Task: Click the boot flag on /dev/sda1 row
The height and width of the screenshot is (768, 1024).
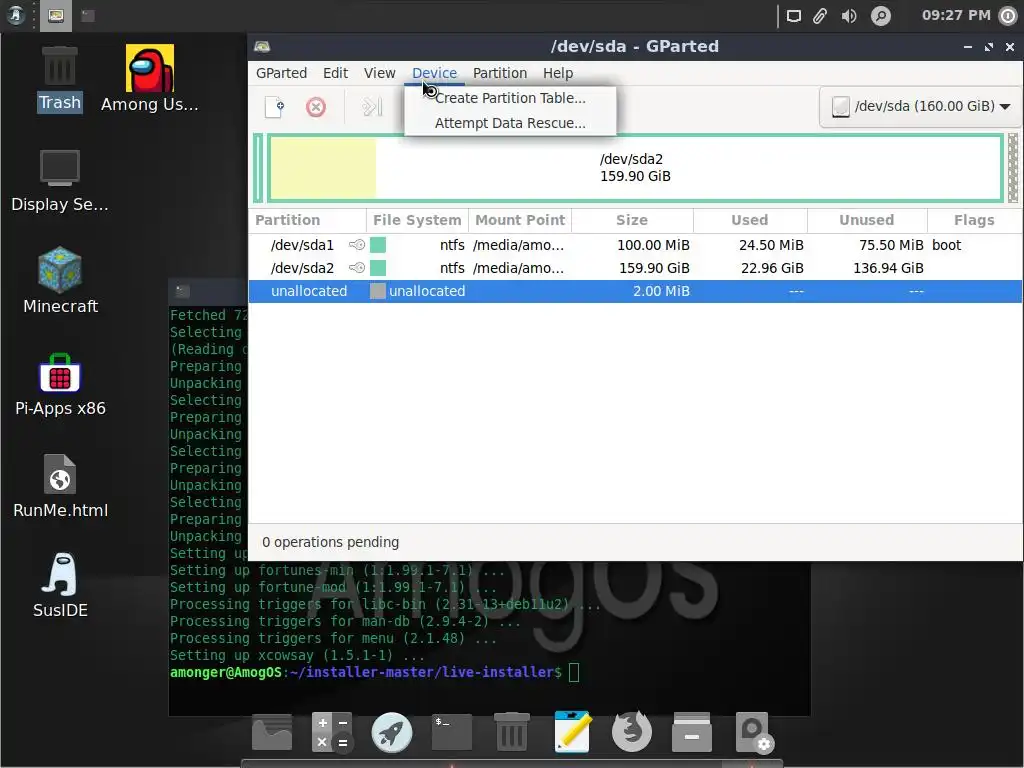Action: pyautogui.click(x=946, y=245)
